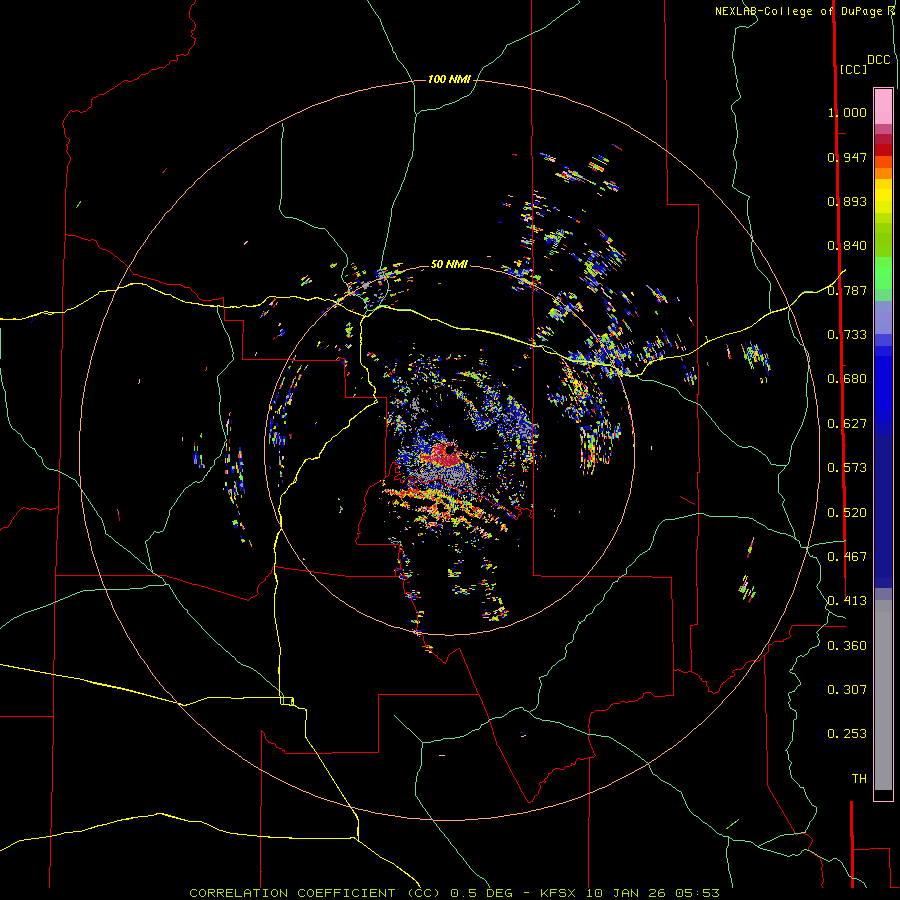Click the orange color bar segment
This screenshot has height=900, width=900.
pos(883,173)
